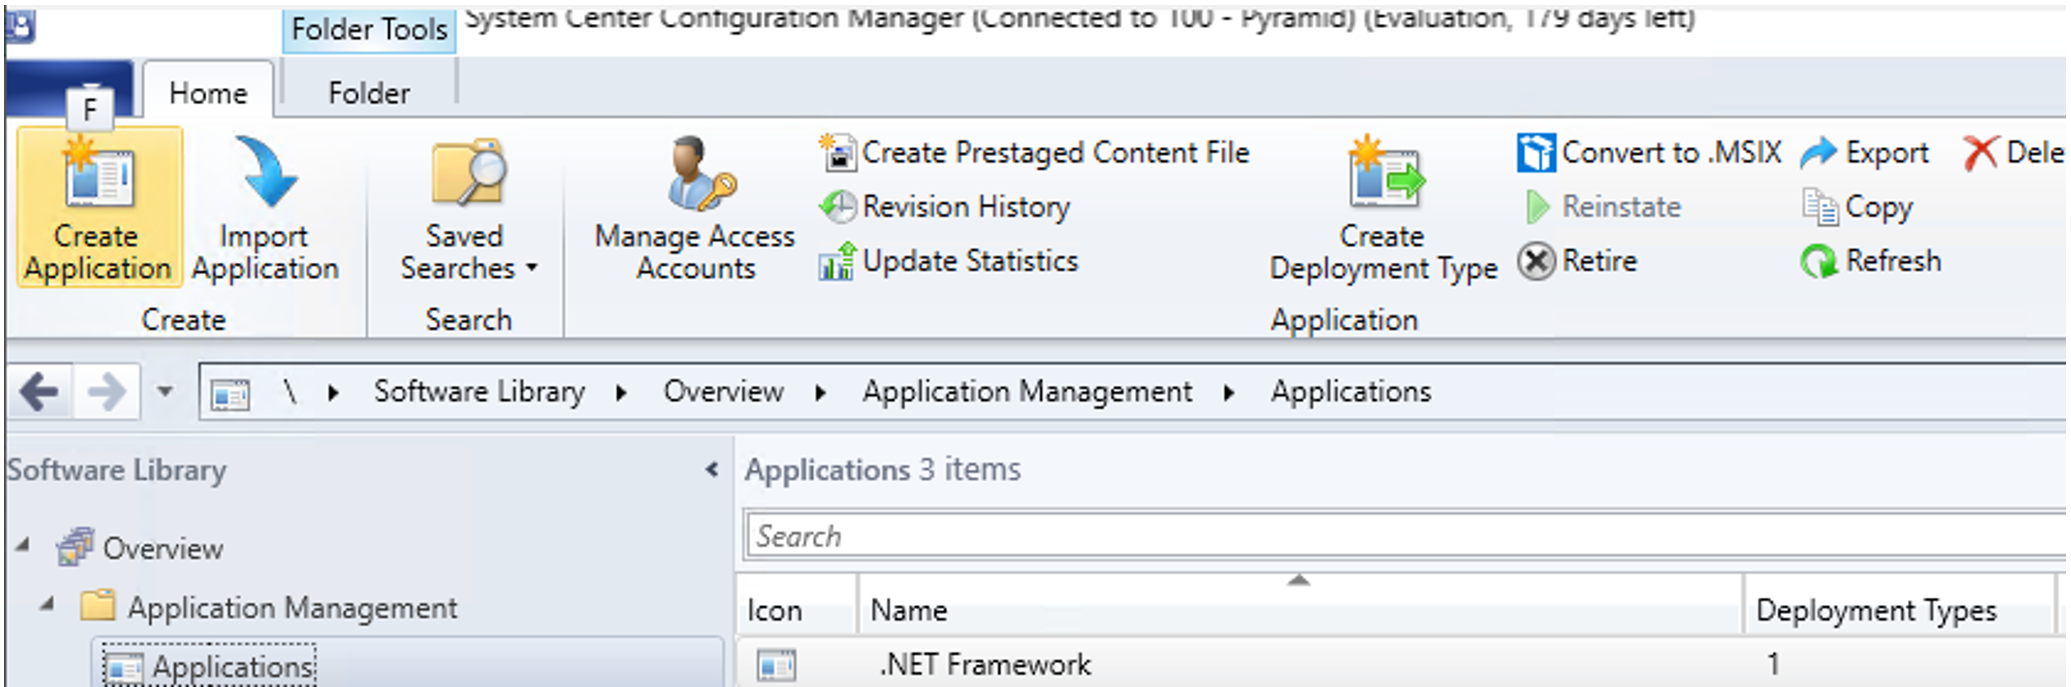Open the Saved Searches dropdown

(468, 210)
